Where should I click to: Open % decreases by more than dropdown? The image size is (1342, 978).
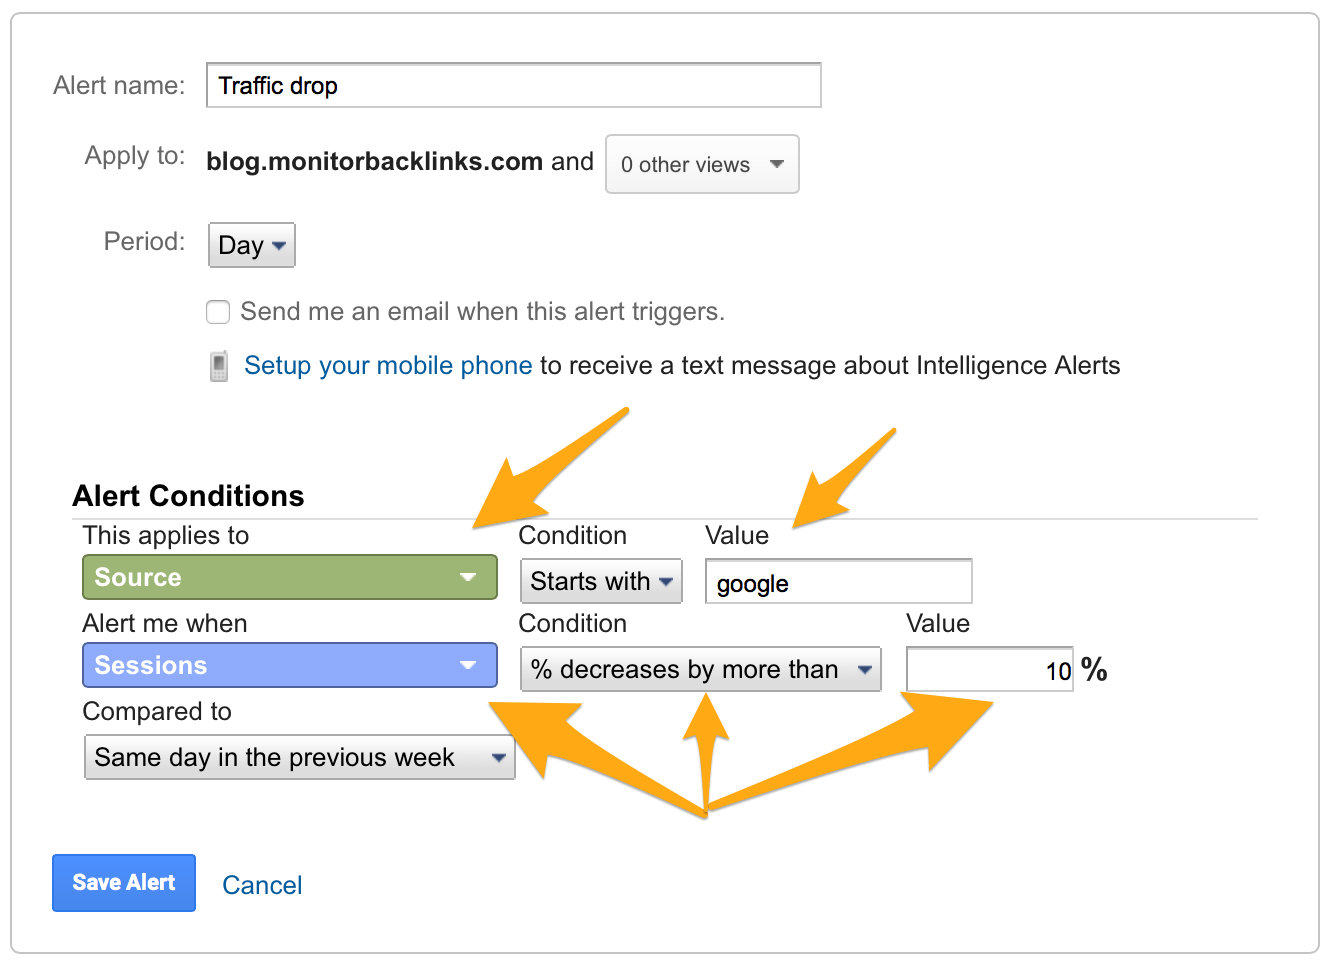point(701,669)
